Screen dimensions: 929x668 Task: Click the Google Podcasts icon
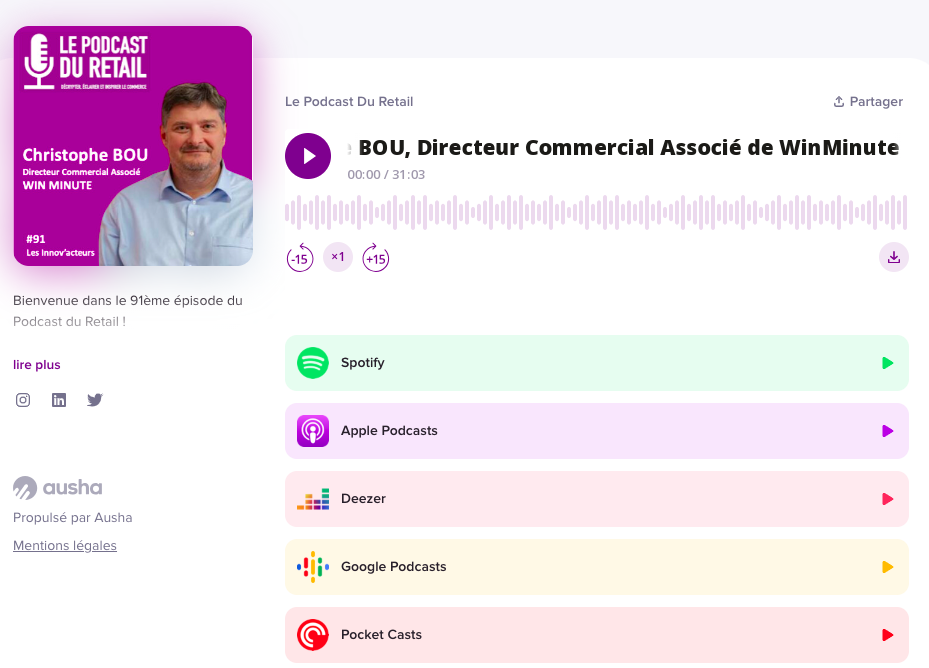312,567
